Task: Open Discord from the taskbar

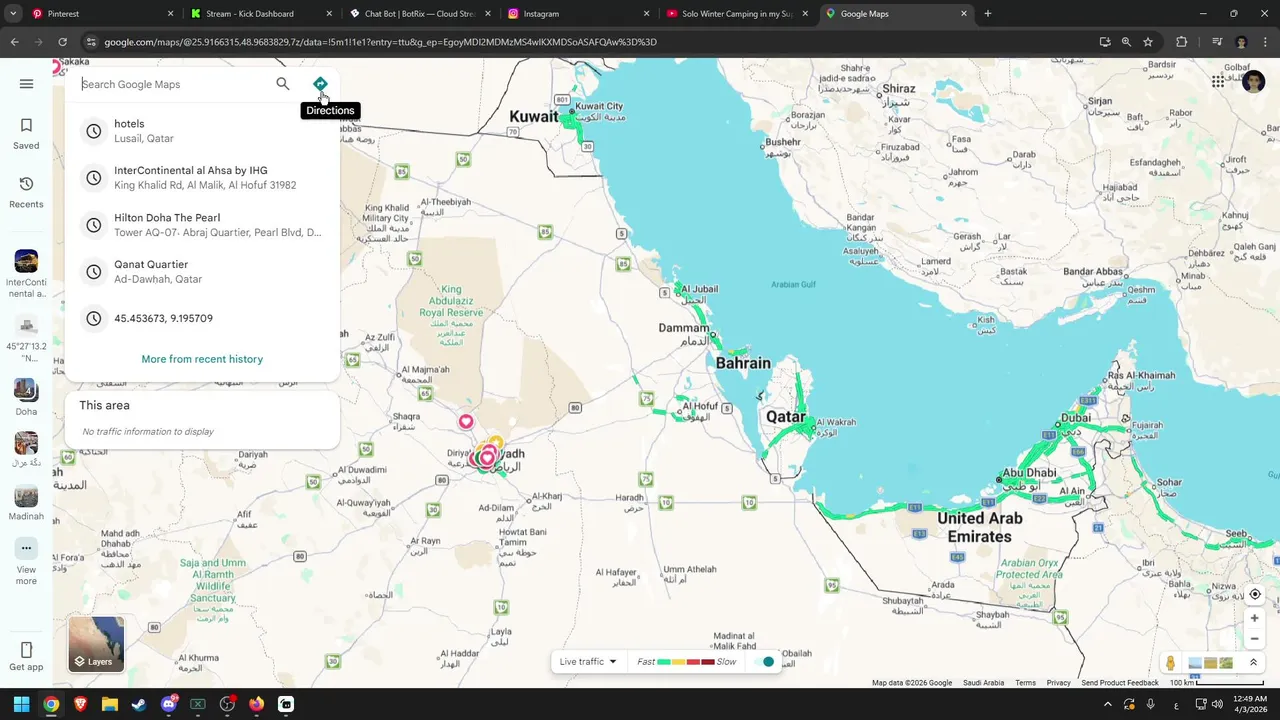Action: [x=169, y=704]
